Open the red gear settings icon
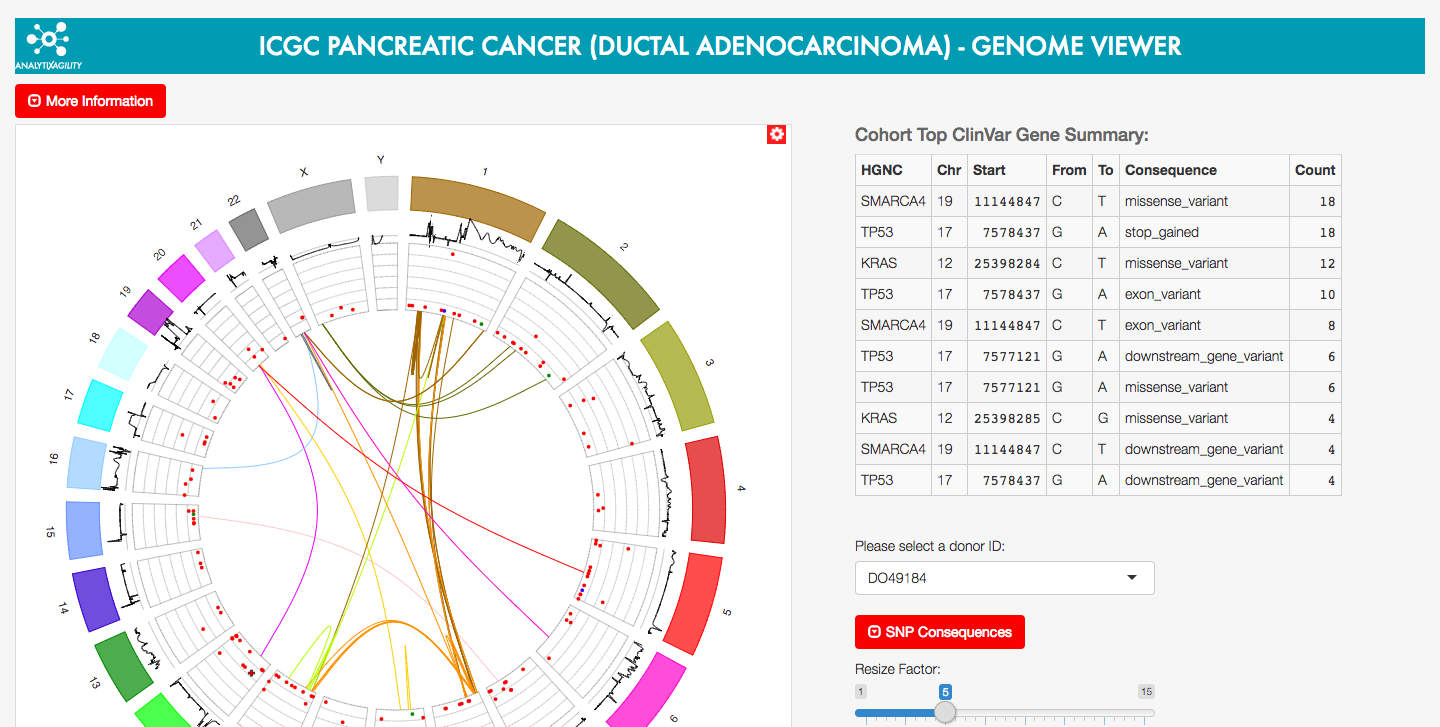The width and height of the screenshot is (1440, 727). click(x=777, y=135)
